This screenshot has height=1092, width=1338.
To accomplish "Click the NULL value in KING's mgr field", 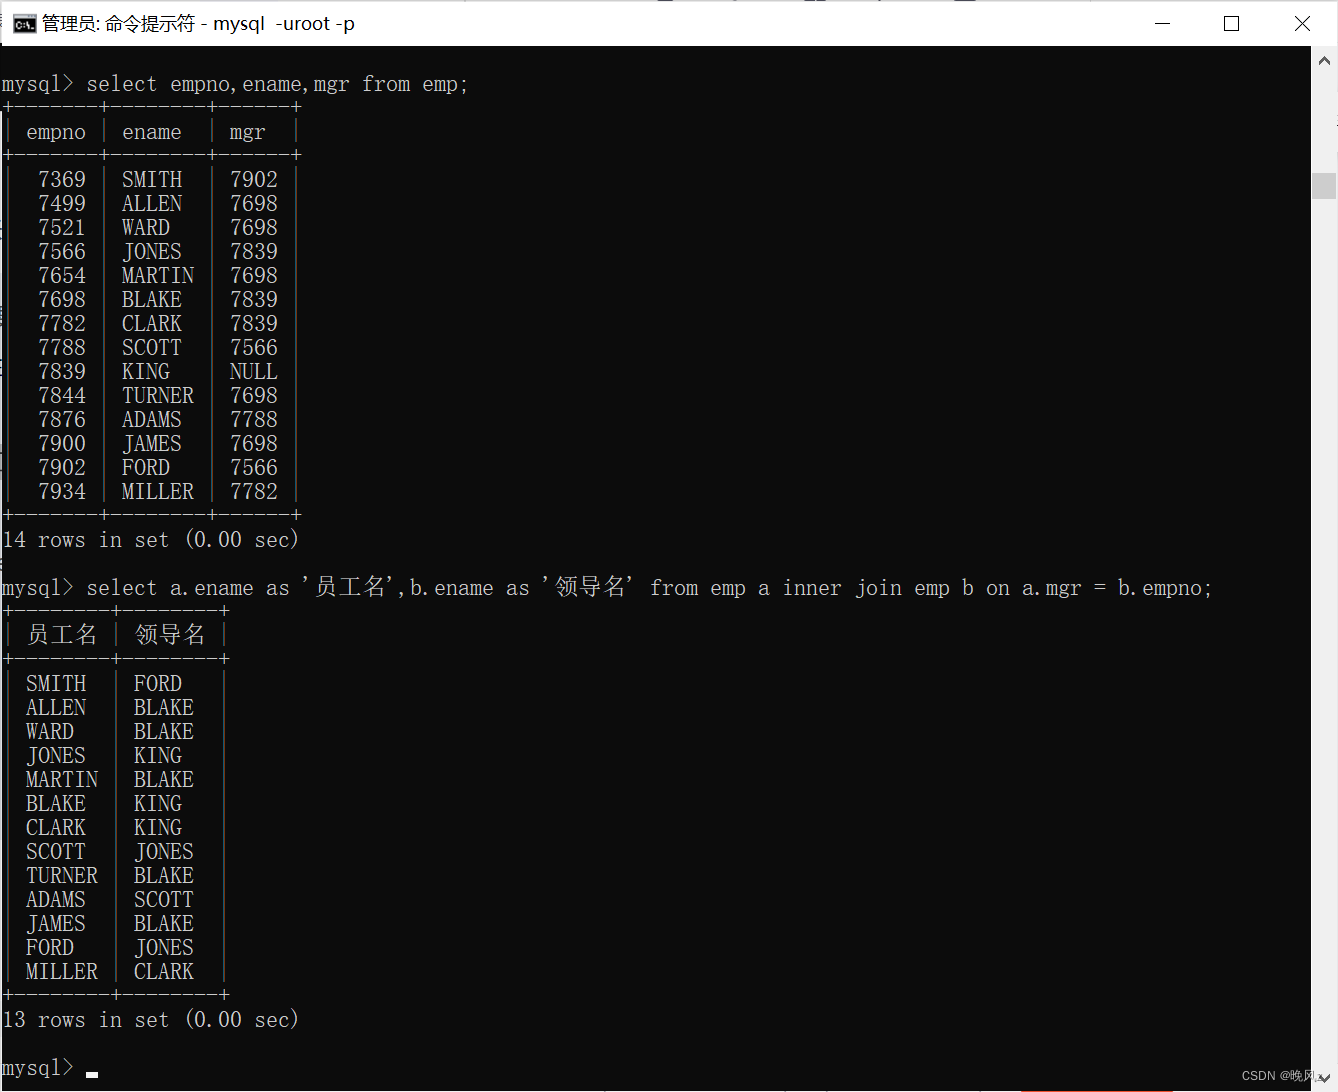I will pos(252,371).
